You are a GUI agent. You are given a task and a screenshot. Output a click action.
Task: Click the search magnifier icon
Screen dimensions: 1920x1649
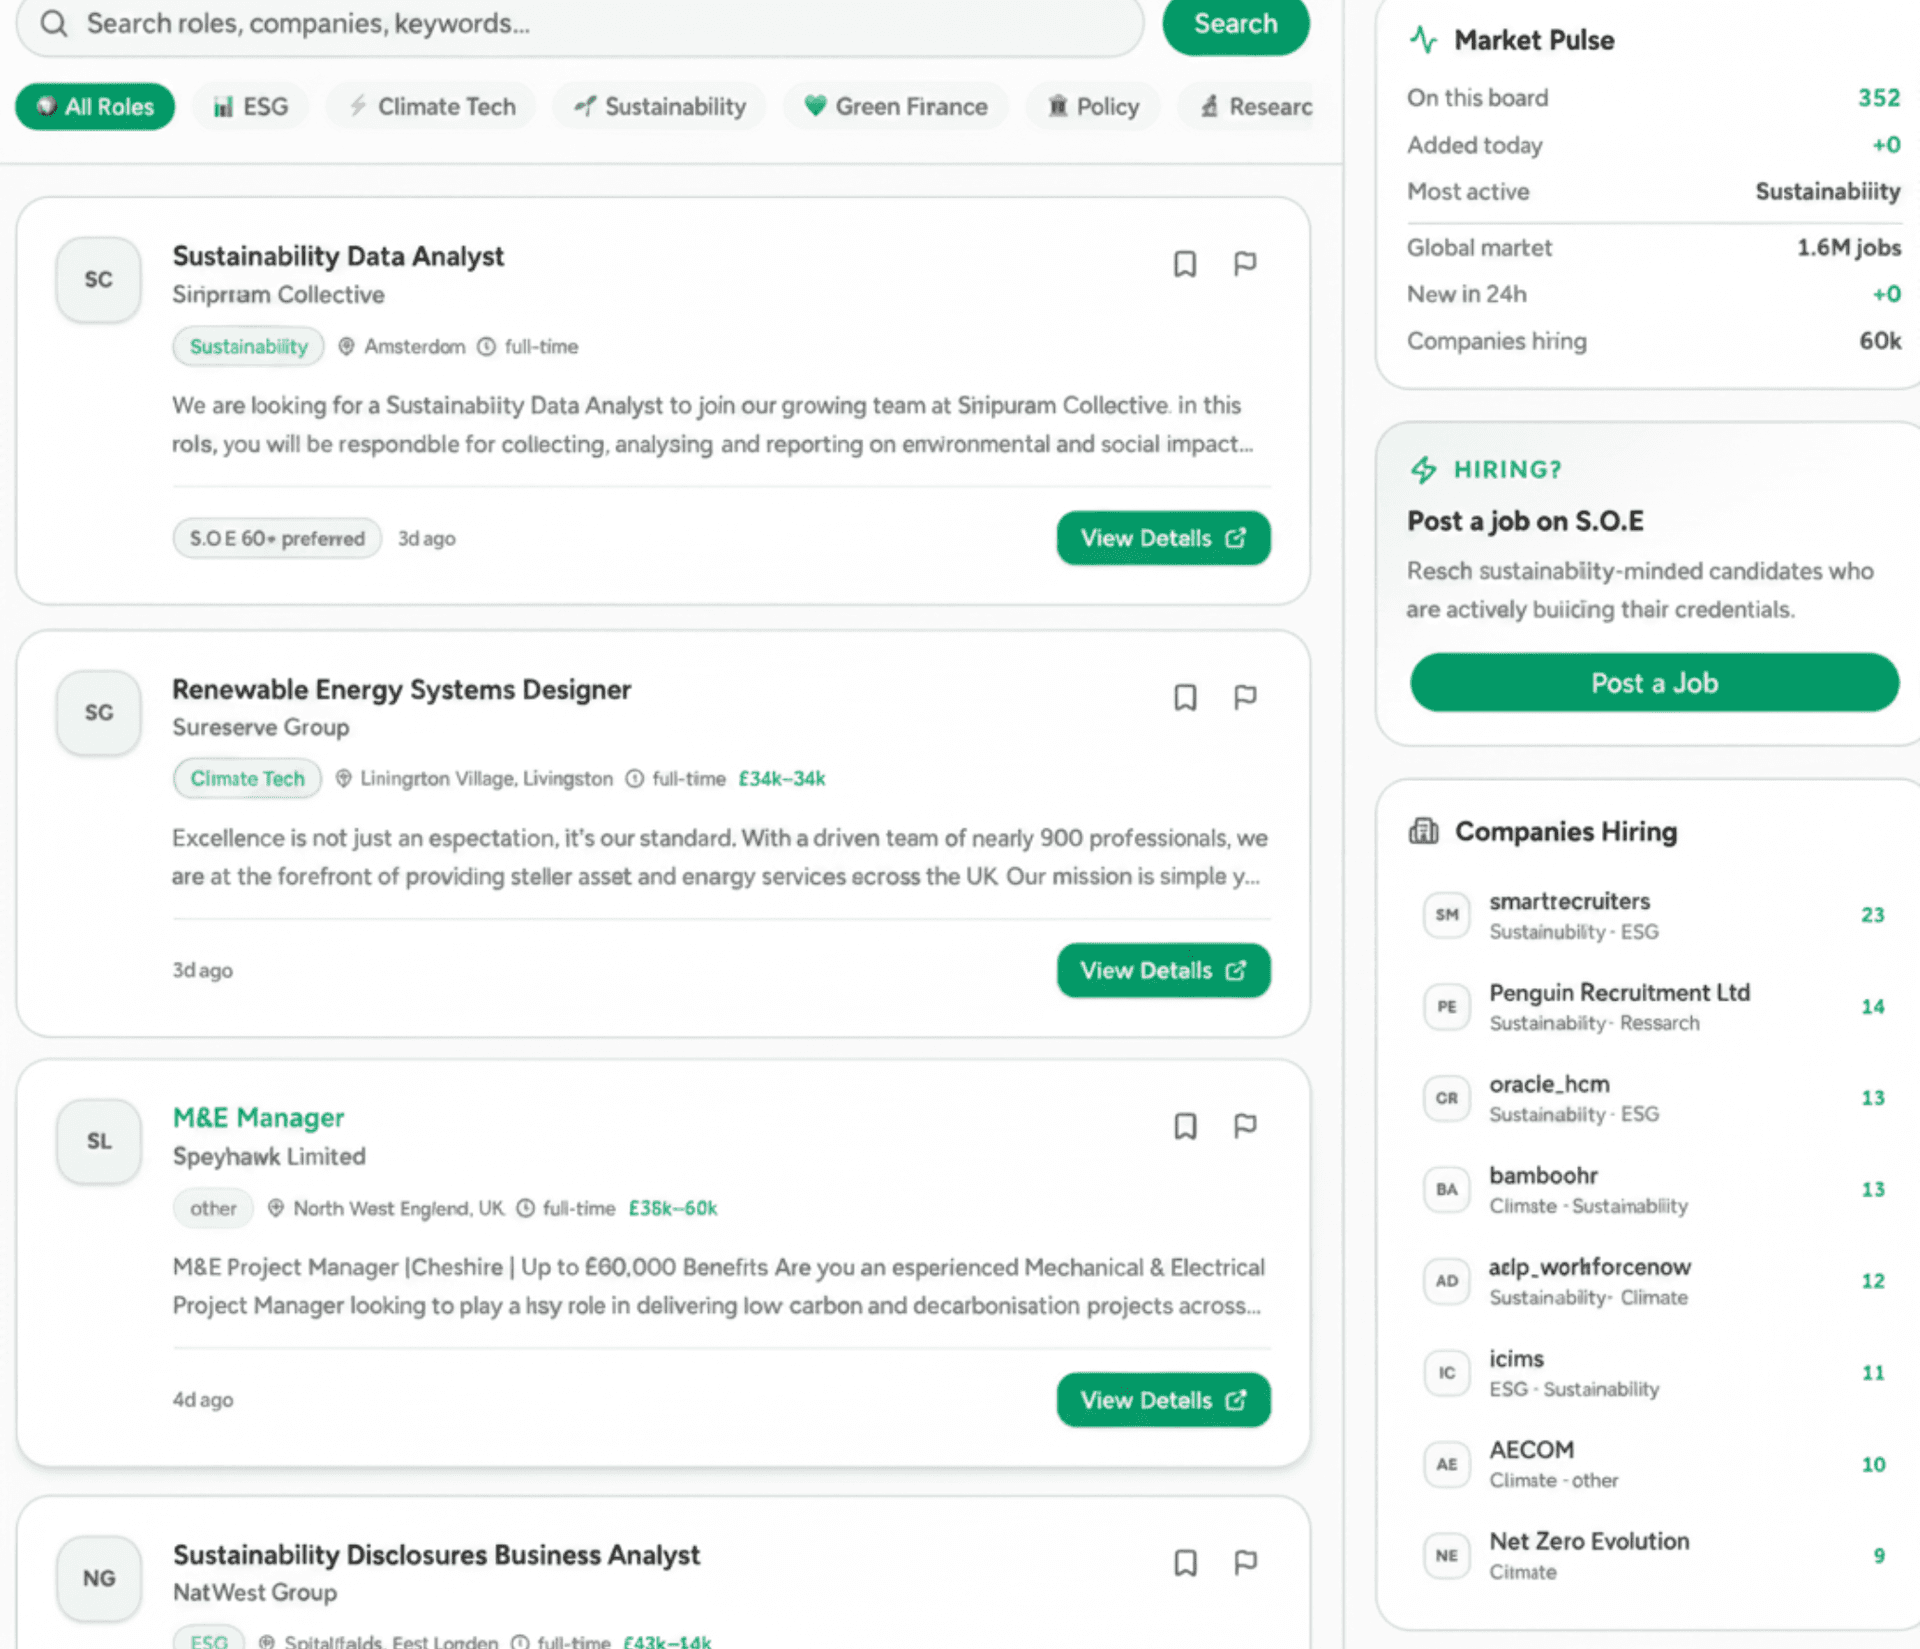(x=54, y=23)
